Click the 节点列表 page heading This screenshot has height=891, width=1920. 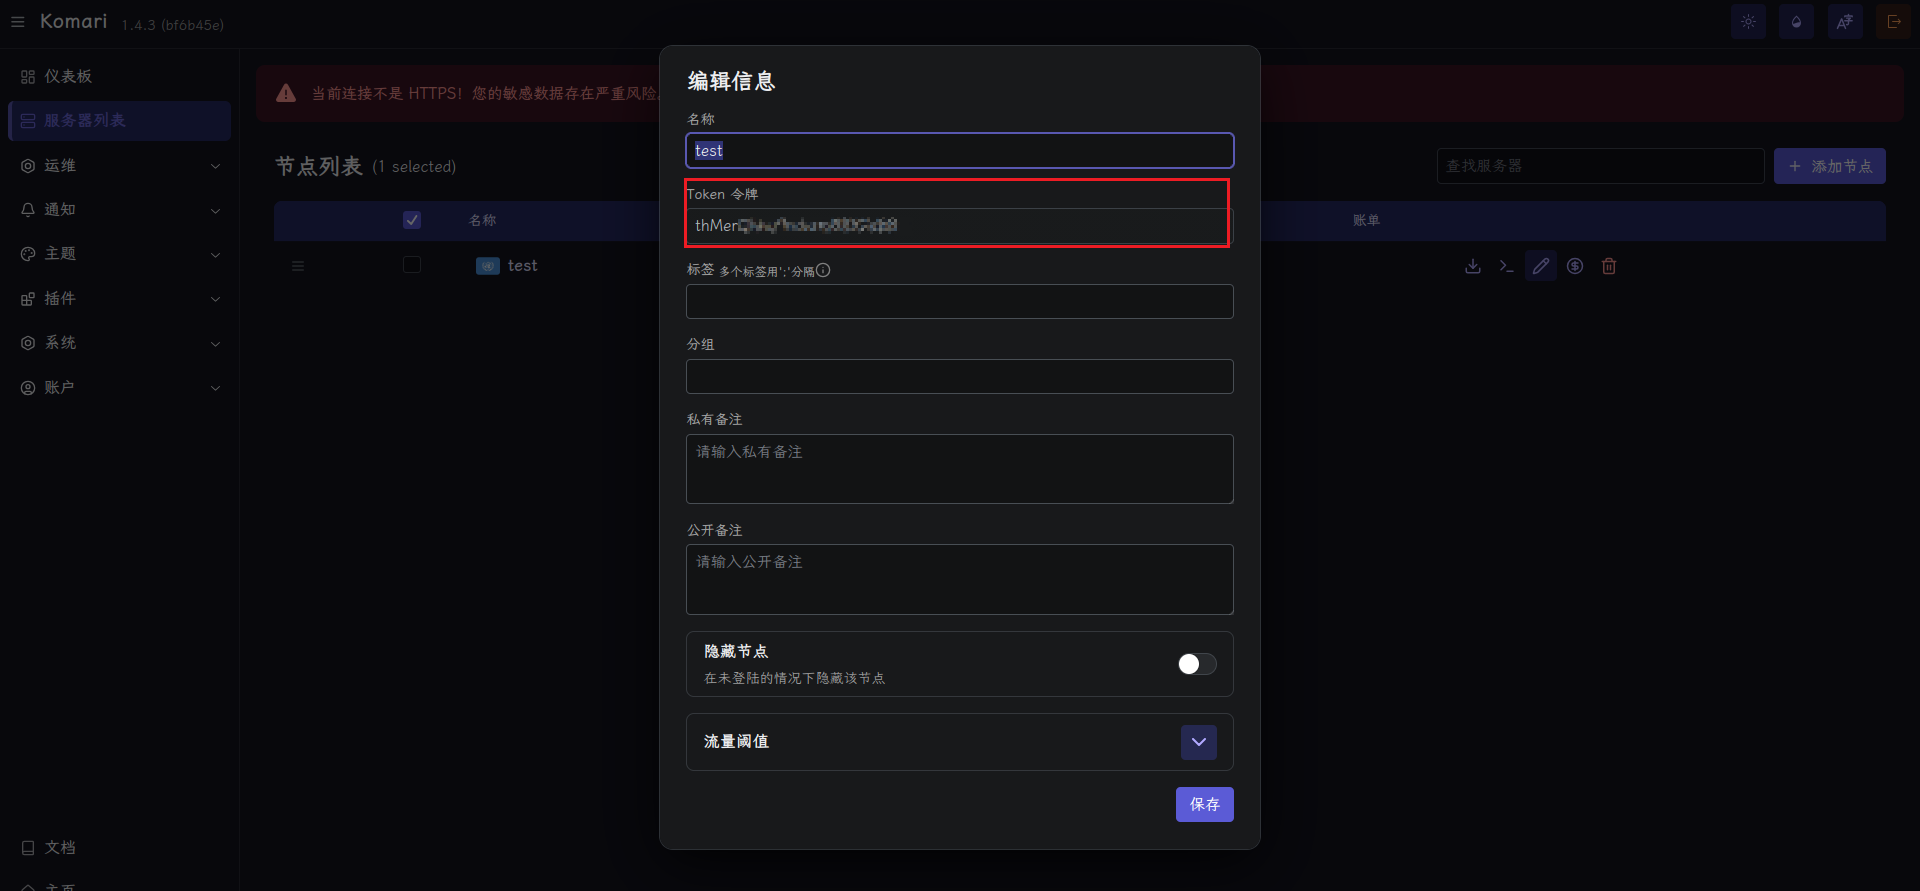coord(319,166)
